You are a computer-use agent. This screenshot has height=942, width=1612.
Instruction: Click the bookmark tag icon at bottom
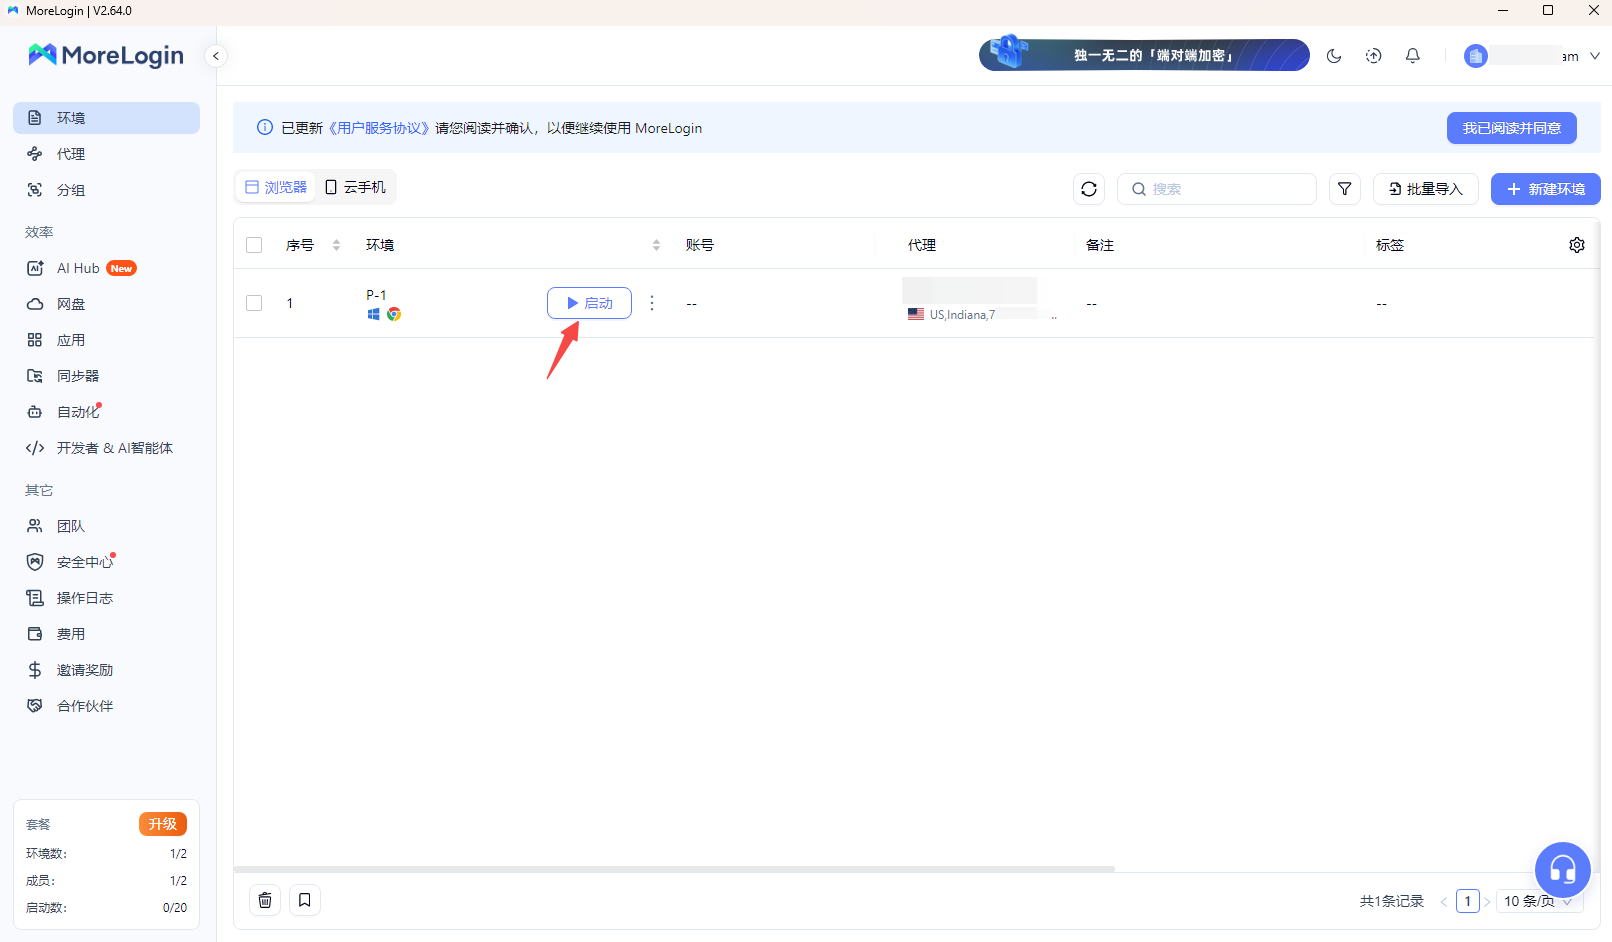coord(305,900)
